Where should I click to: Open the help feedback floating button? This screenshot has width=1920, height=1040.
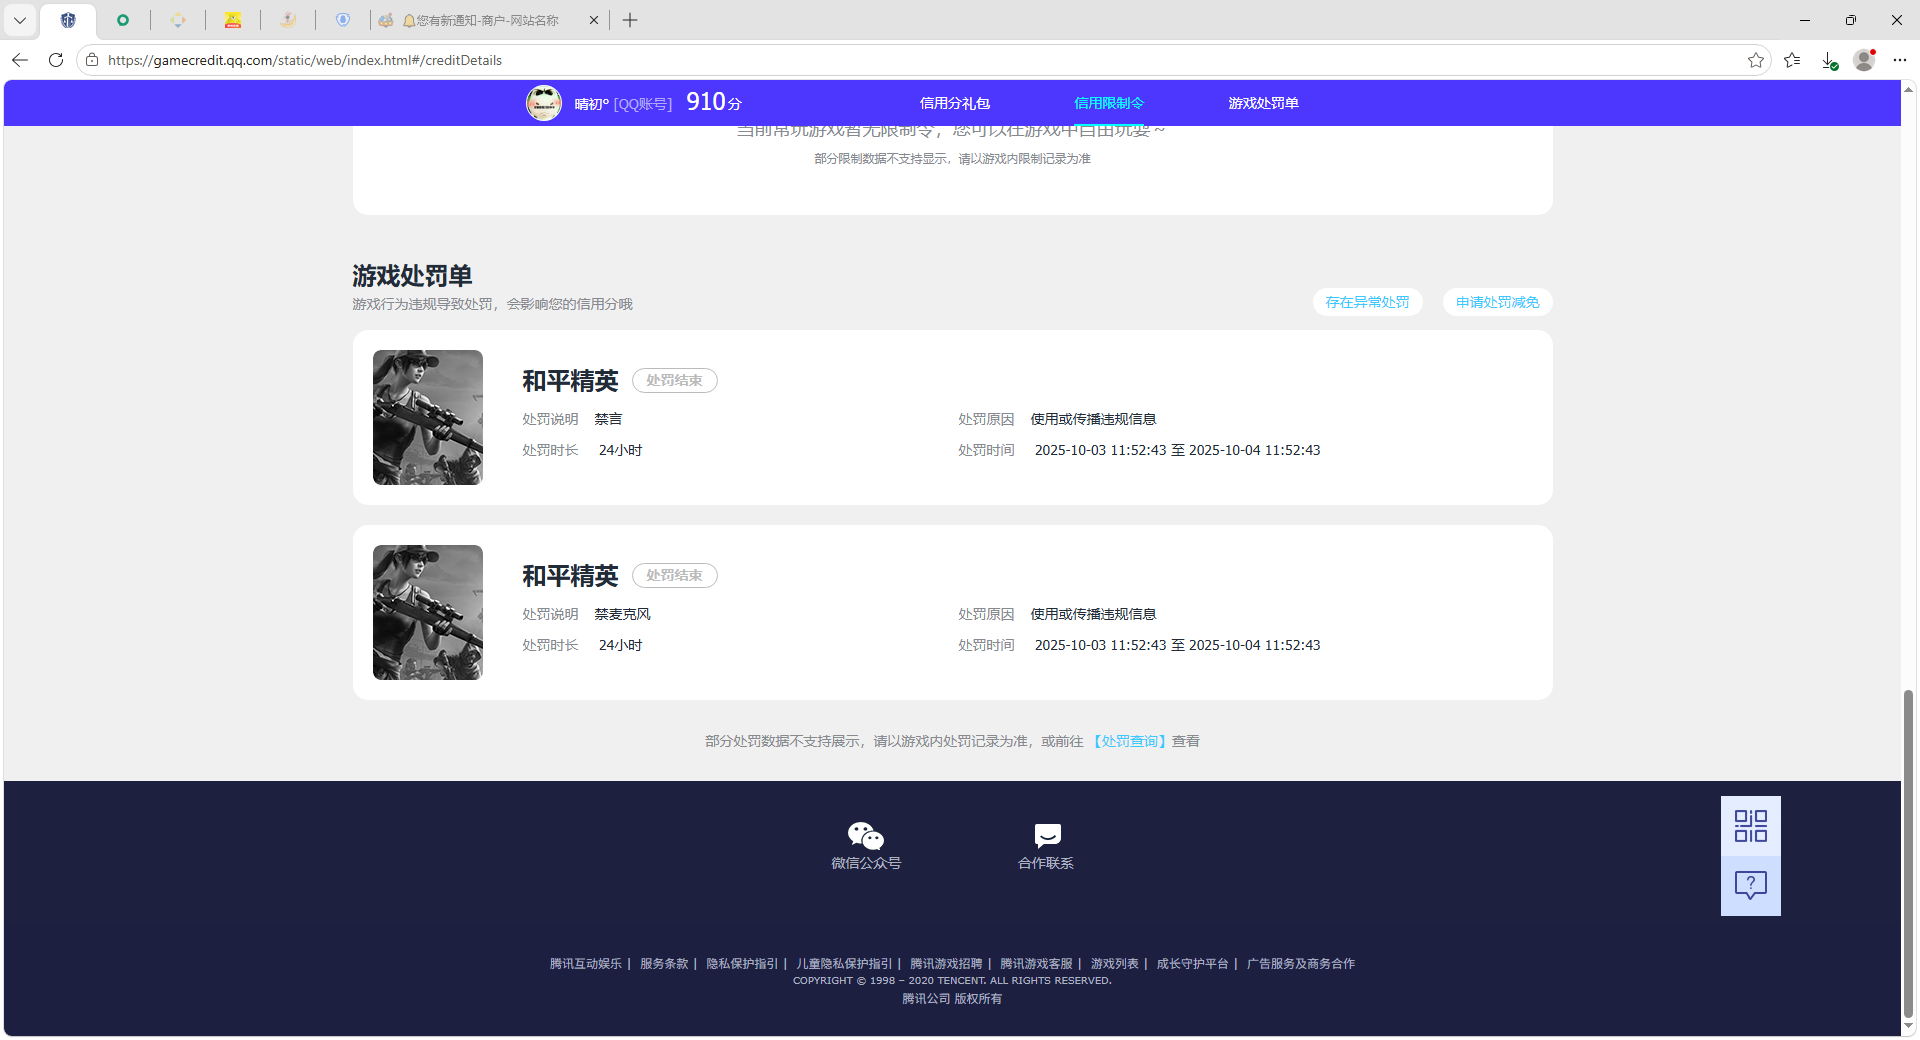tap(1751, 886)
